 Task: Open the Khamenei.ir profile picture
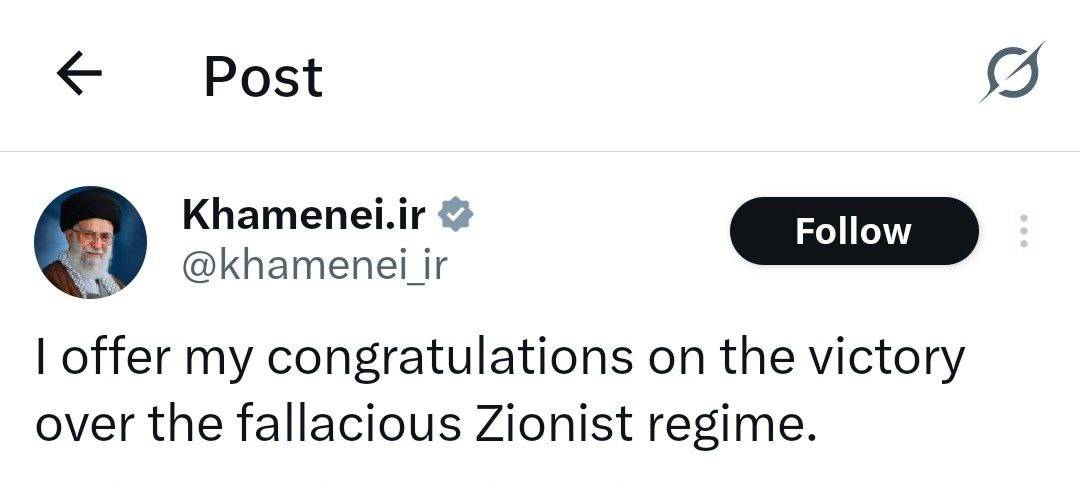(91, 242)
